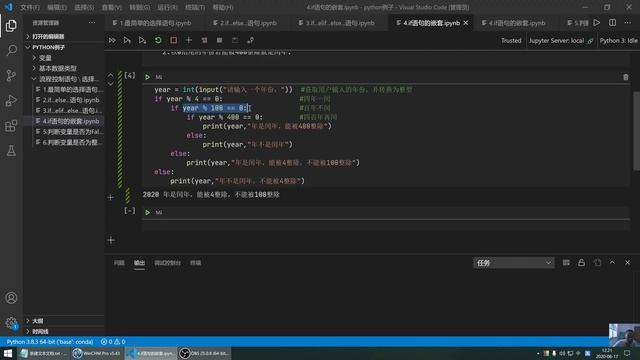640x360 pixels.
Task: Switch to the 问题 Problems panel tab
Action: coord(119,263)
